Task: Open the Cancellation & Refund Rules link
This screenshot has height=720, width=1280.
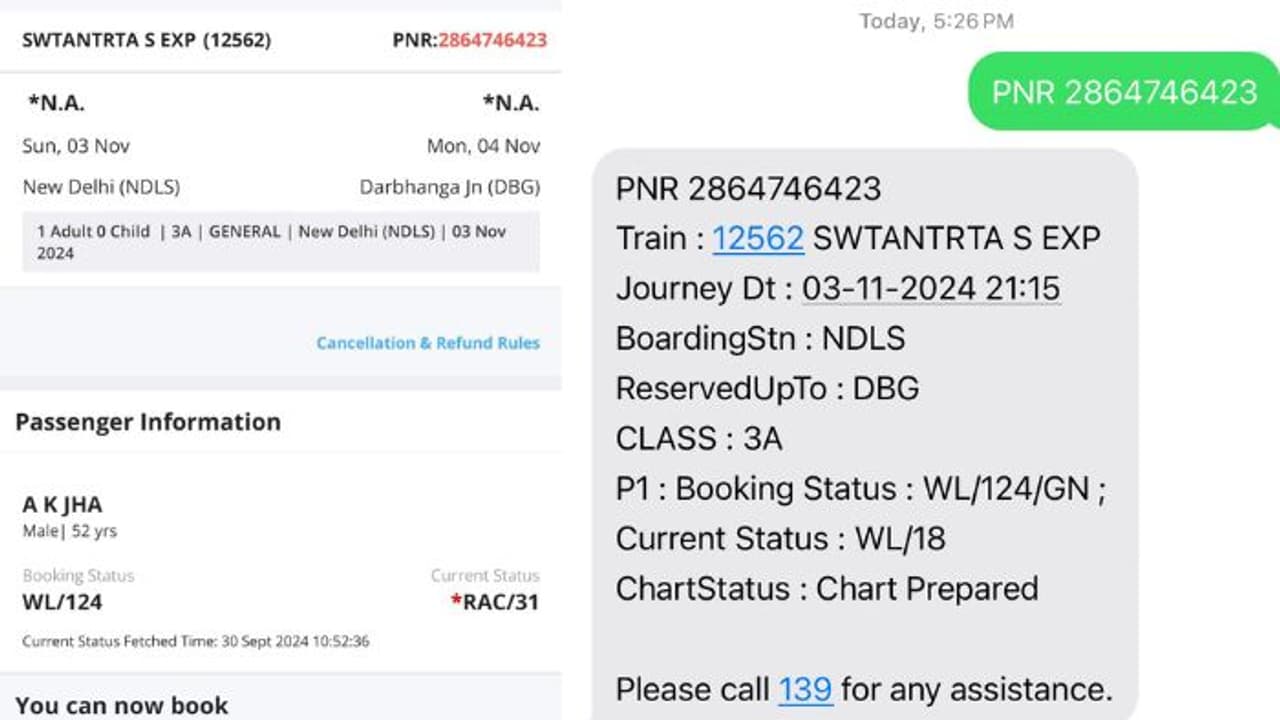Action: click(x=427, y=342)
